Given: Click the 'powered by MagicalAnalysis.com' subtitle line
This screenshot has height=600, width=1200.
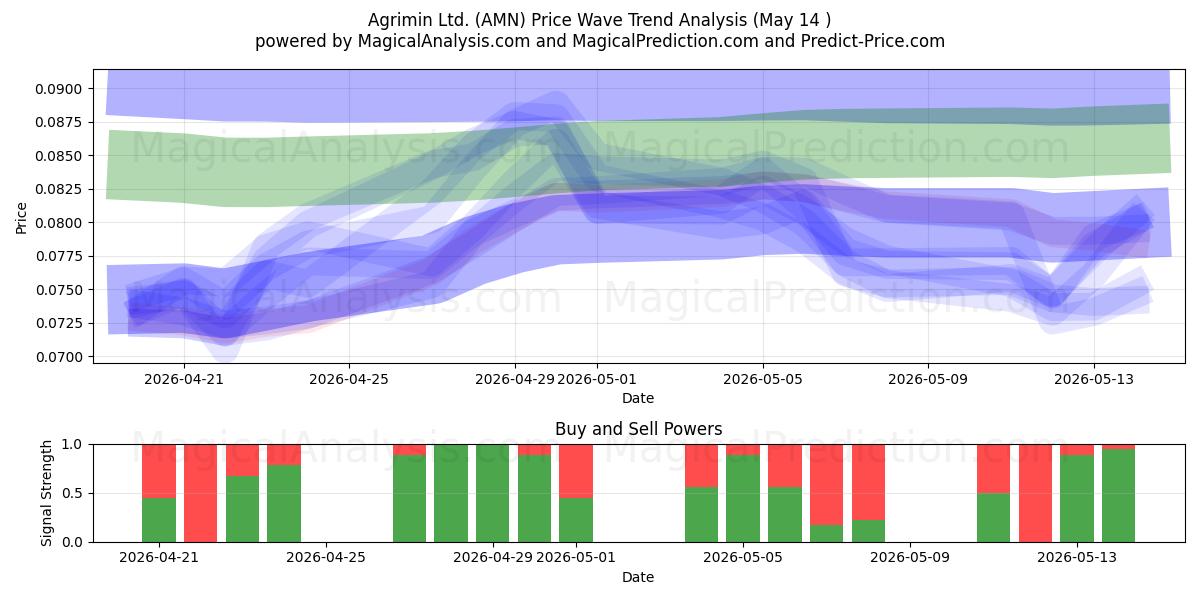Looking at the screenshot, I should (600, 41).
